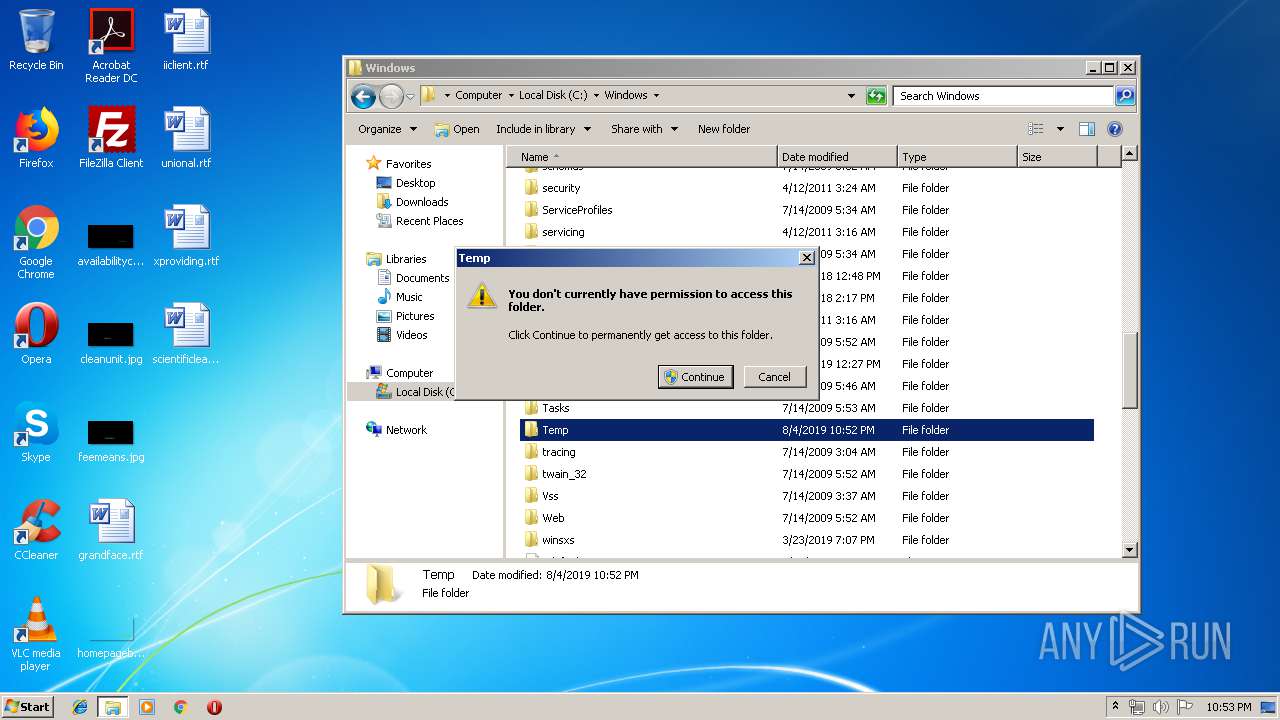This screenshot has width=1280, height=720.
Task: Select the twain_32 folder
Action: 806,474
